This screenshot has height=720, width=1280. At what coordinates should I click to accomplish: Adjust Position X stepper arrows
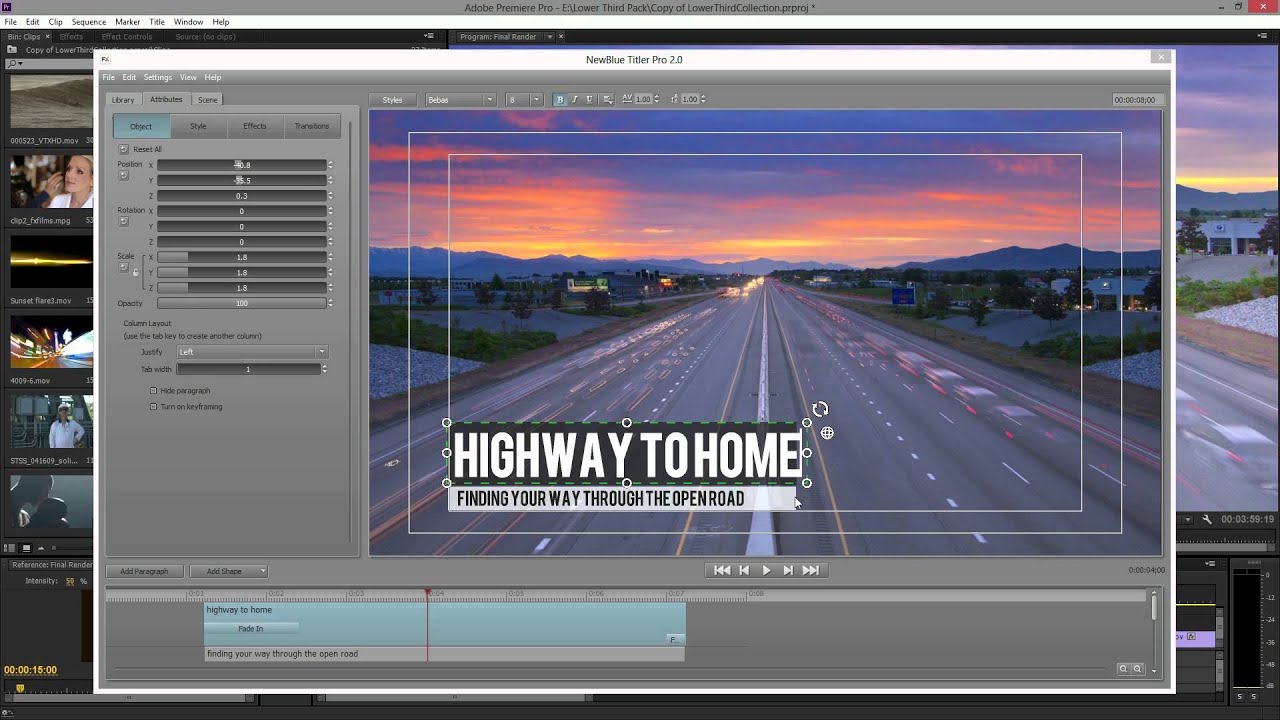pyautogui.click(x=331, y=165)
